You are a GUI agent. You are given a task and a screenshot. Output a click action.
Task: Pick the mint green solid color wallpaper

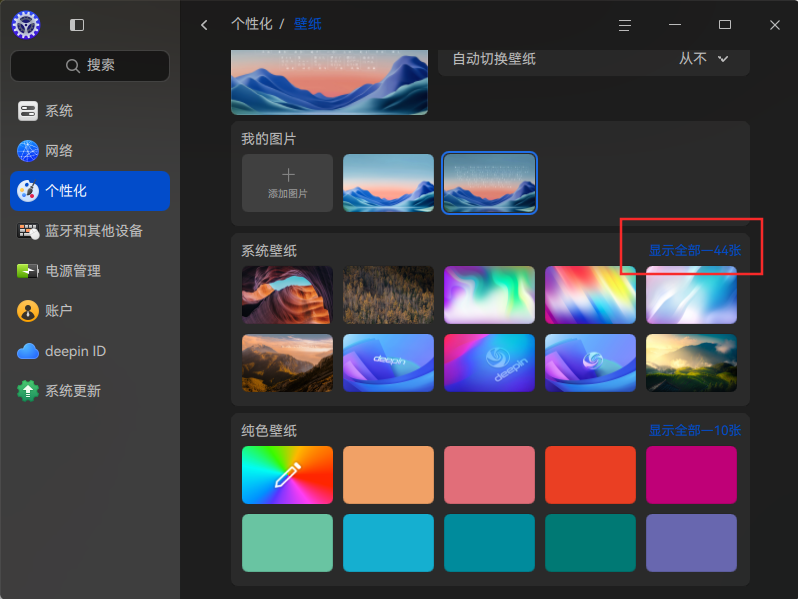tap(288, 543)
